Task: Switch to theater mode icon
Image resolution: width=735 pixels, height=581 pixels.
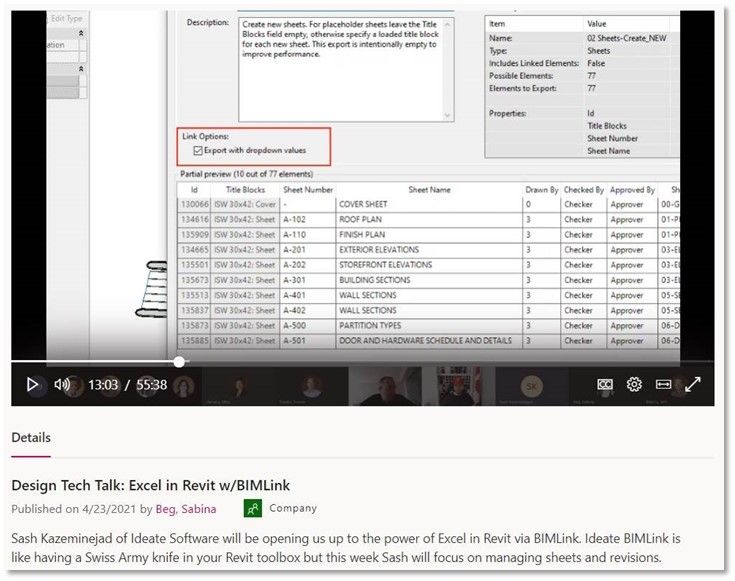Action: tap(663, 385)
